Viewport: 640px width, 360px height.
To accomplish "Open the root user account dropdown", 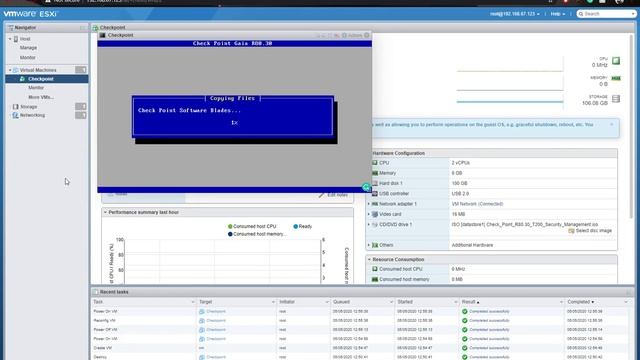I will coord(514,14).
